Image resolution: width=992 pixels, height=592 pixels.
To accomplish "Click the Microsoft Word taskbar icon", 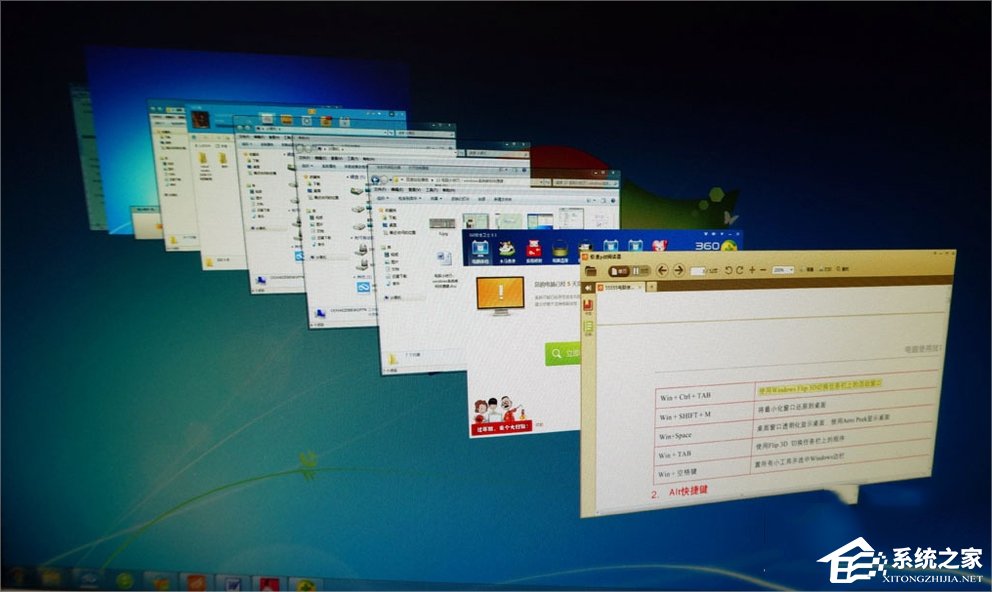I will tap(234, 583).
